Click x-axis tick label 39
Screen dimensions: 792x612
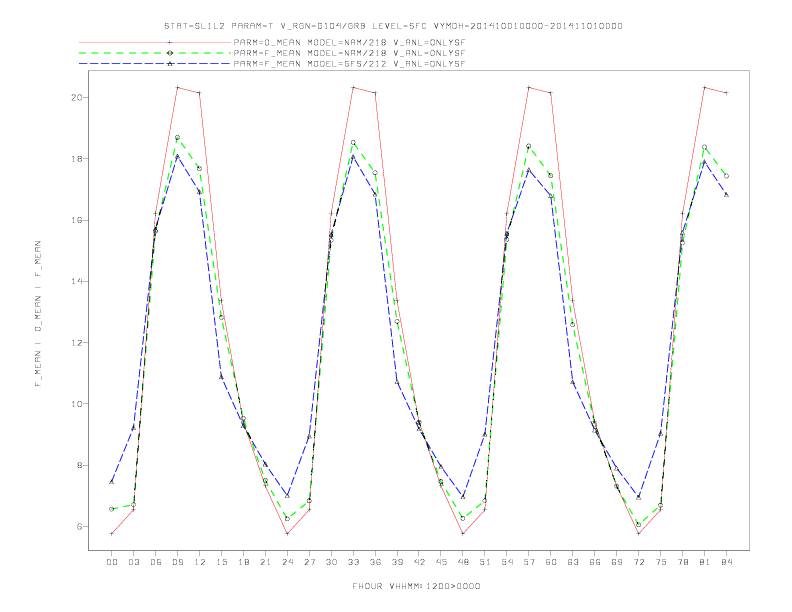tap(397, 562)
